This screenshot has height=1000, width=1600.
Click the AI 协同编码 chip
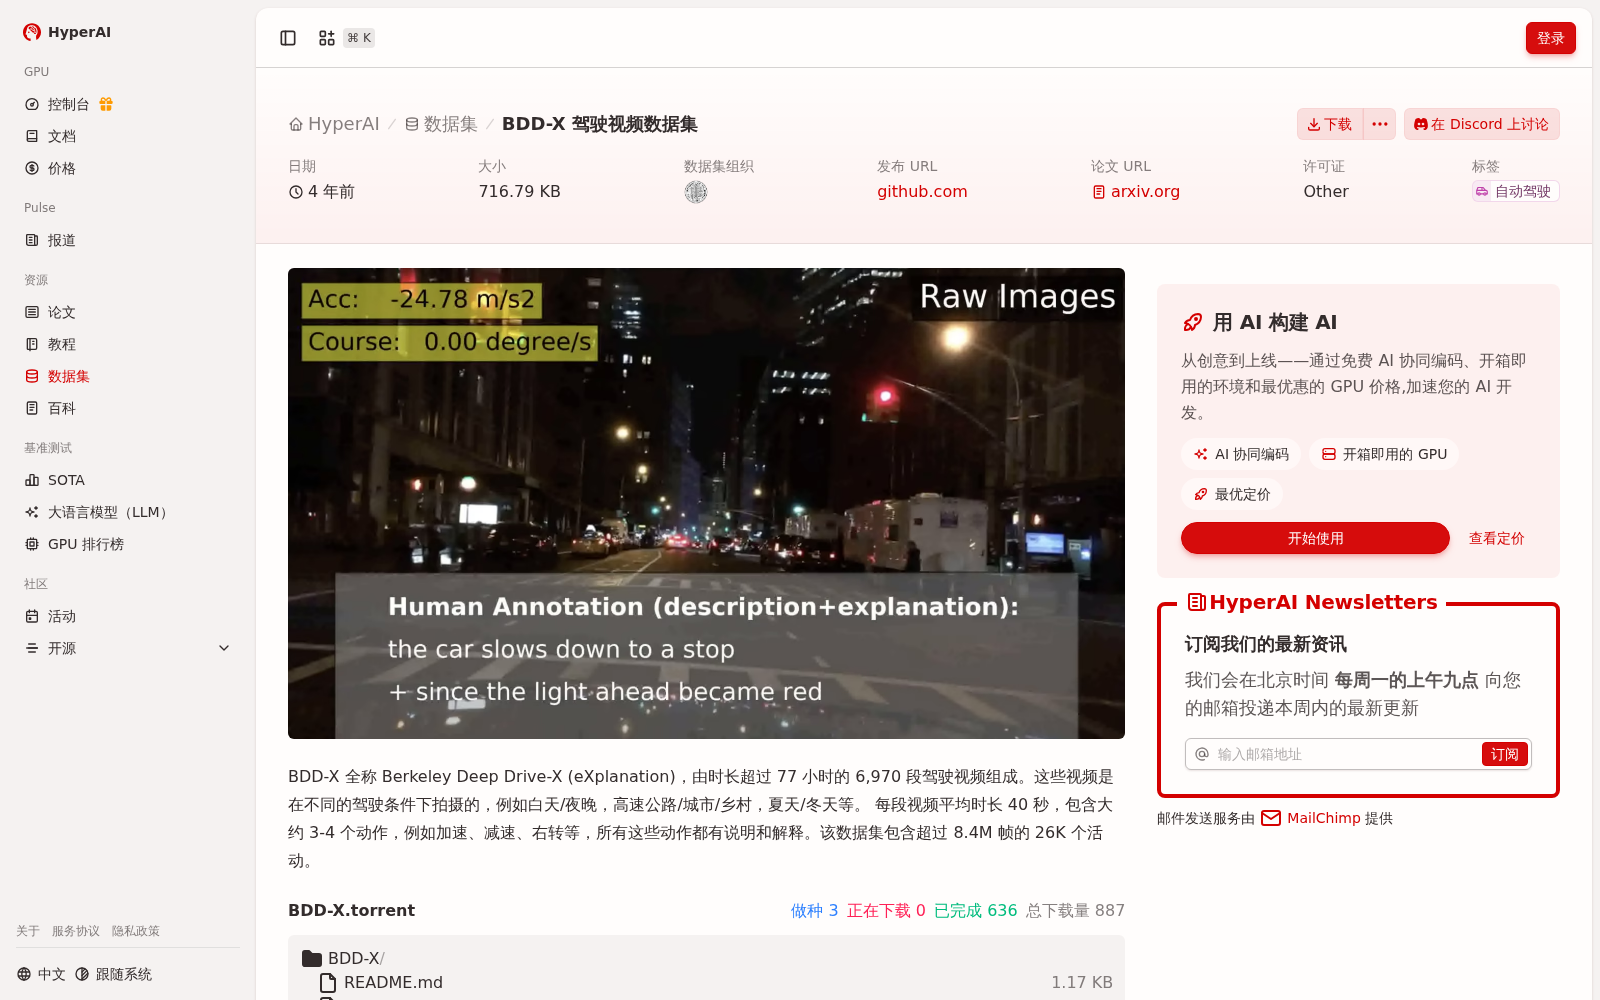1241,454
